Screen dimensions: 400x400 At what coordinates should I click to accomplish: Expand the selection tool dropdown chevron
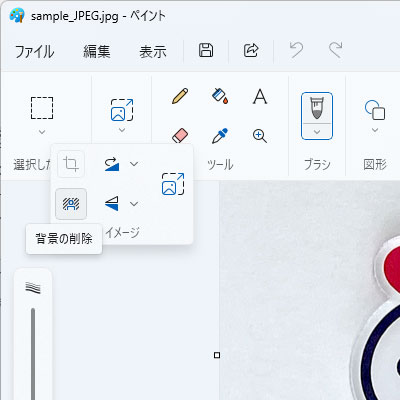click(x=42, y=132)
